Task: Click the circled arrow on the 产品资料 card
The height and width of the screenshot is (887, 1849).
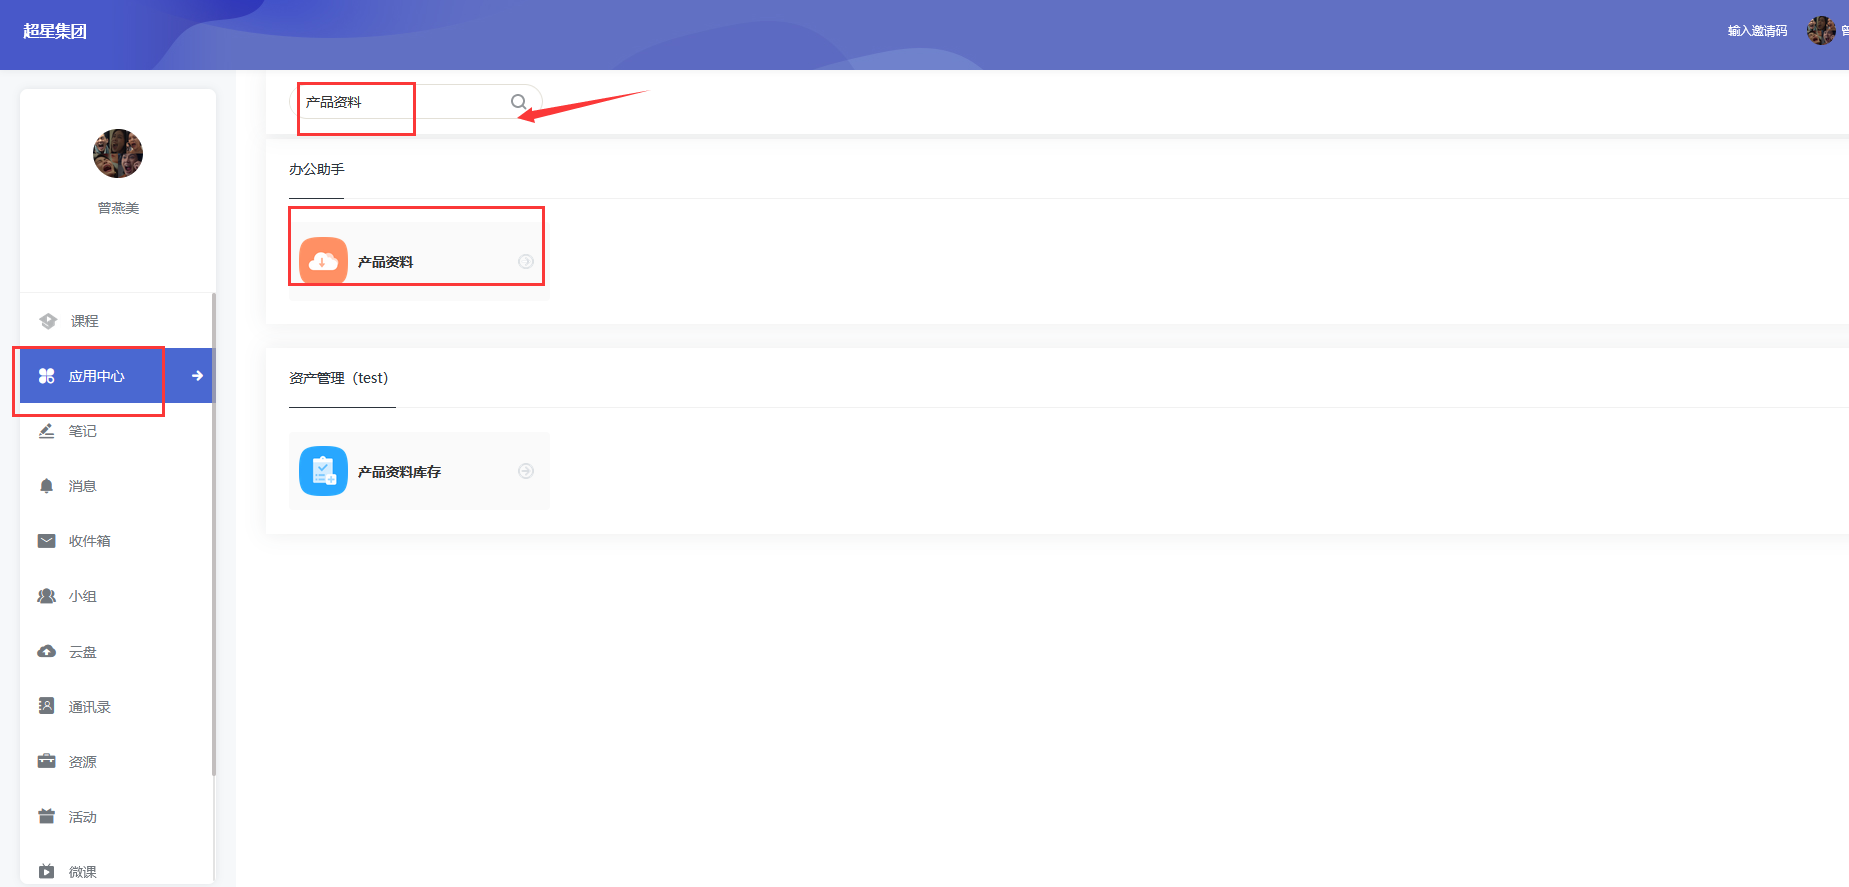Action: pos(526,261)
